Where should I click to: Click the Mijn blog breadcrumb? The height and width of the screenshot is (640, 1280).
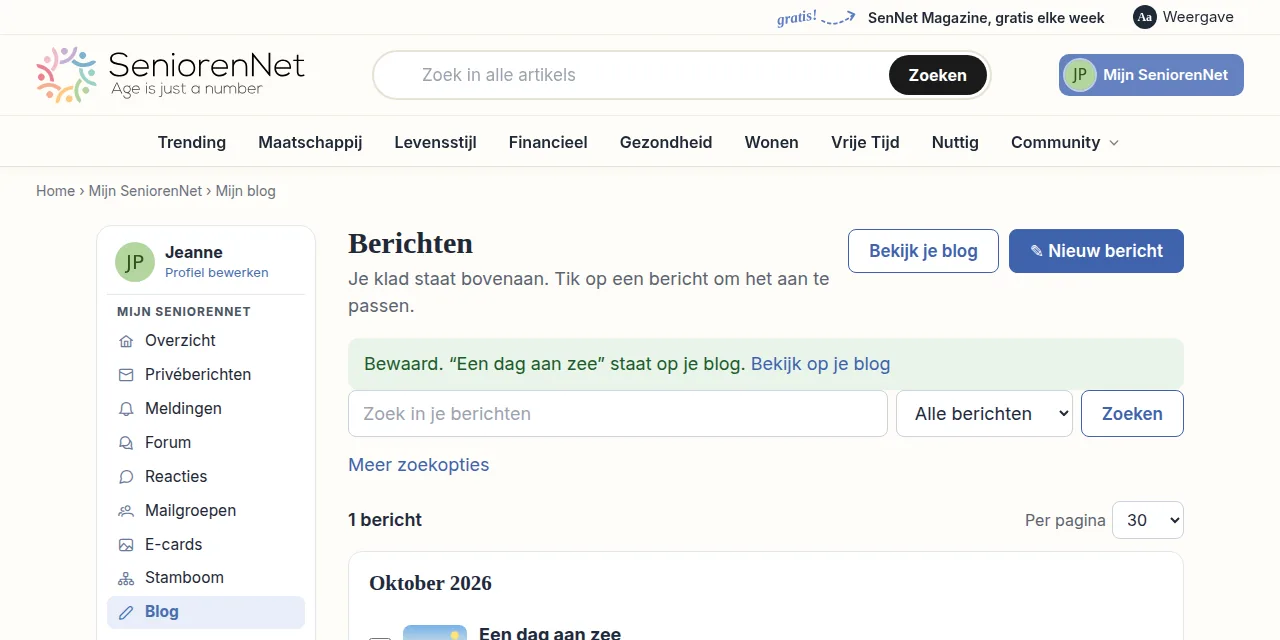coord(246,191)
